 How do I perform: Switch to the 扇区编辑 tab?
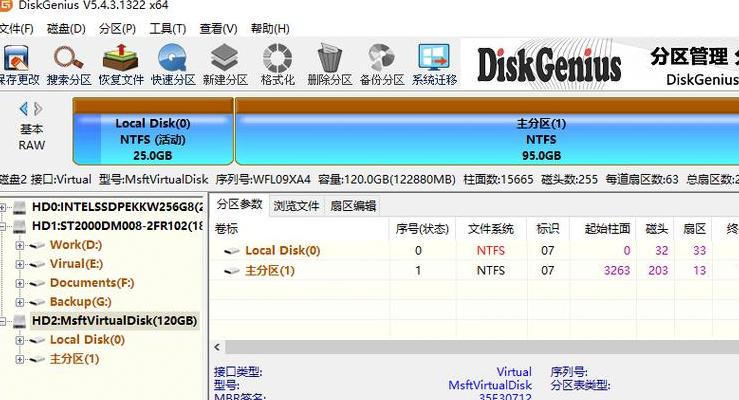tap(353, 206)
